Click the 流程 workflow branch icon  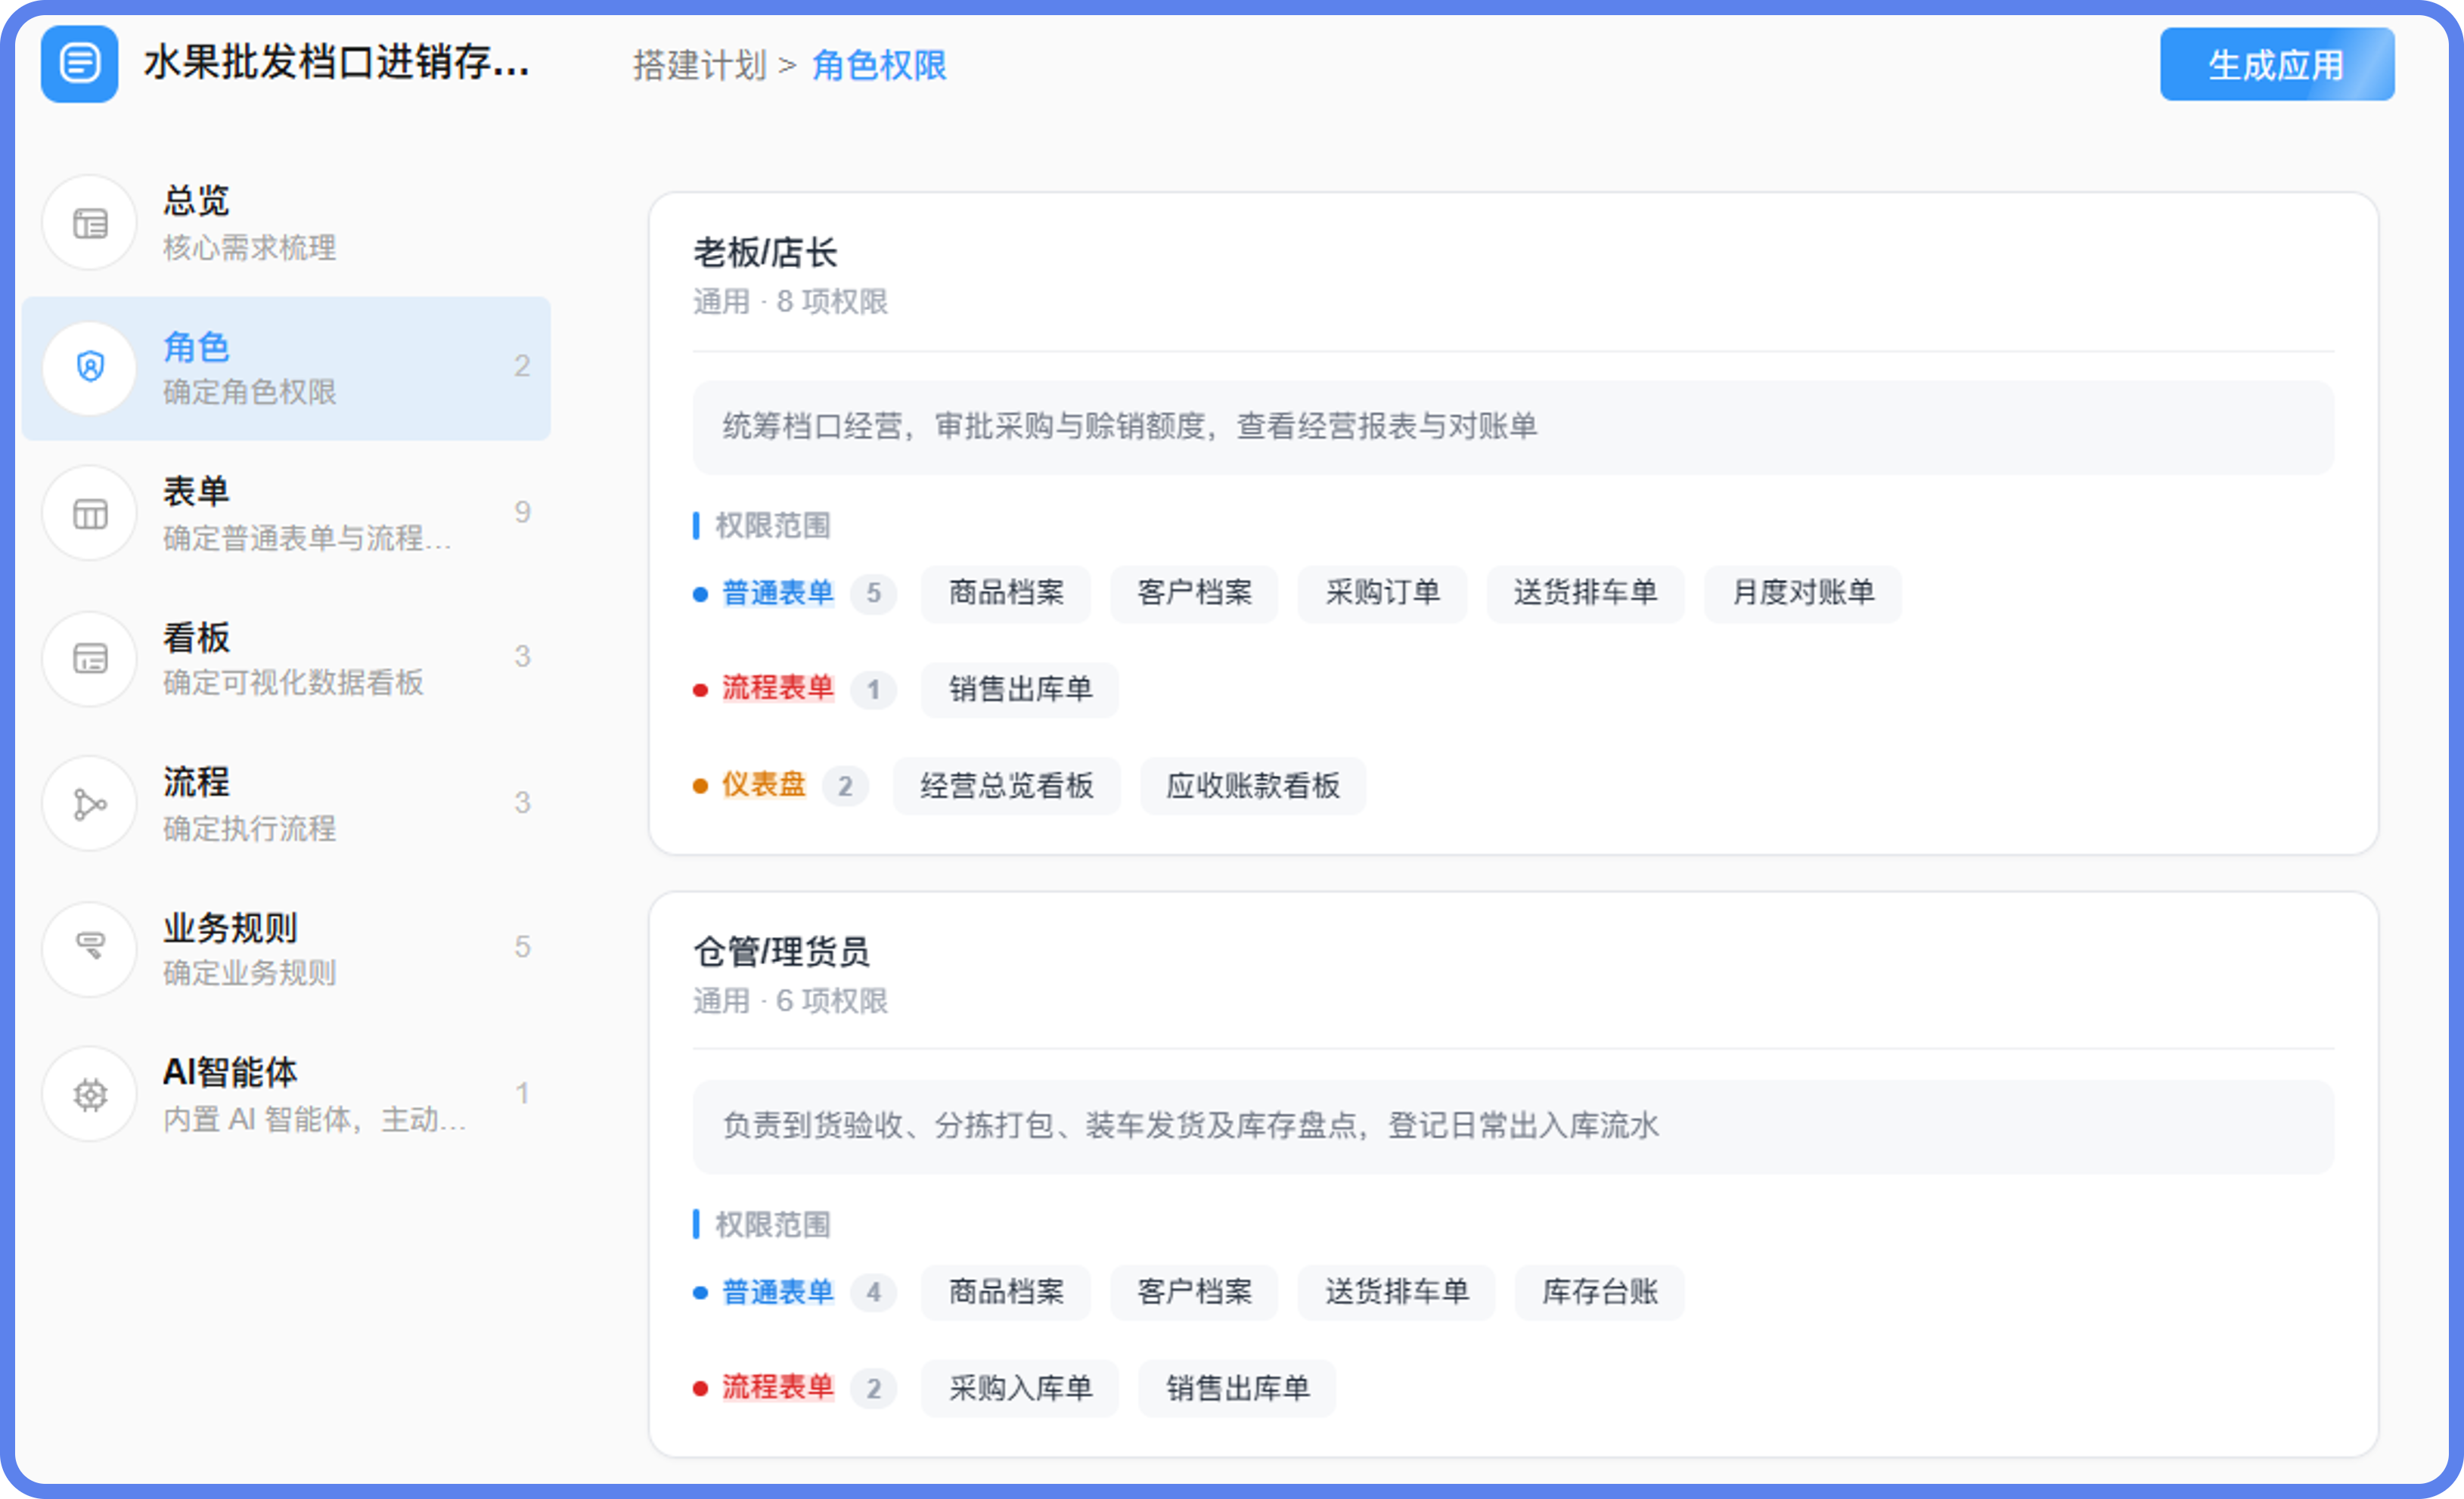(90, 804)
